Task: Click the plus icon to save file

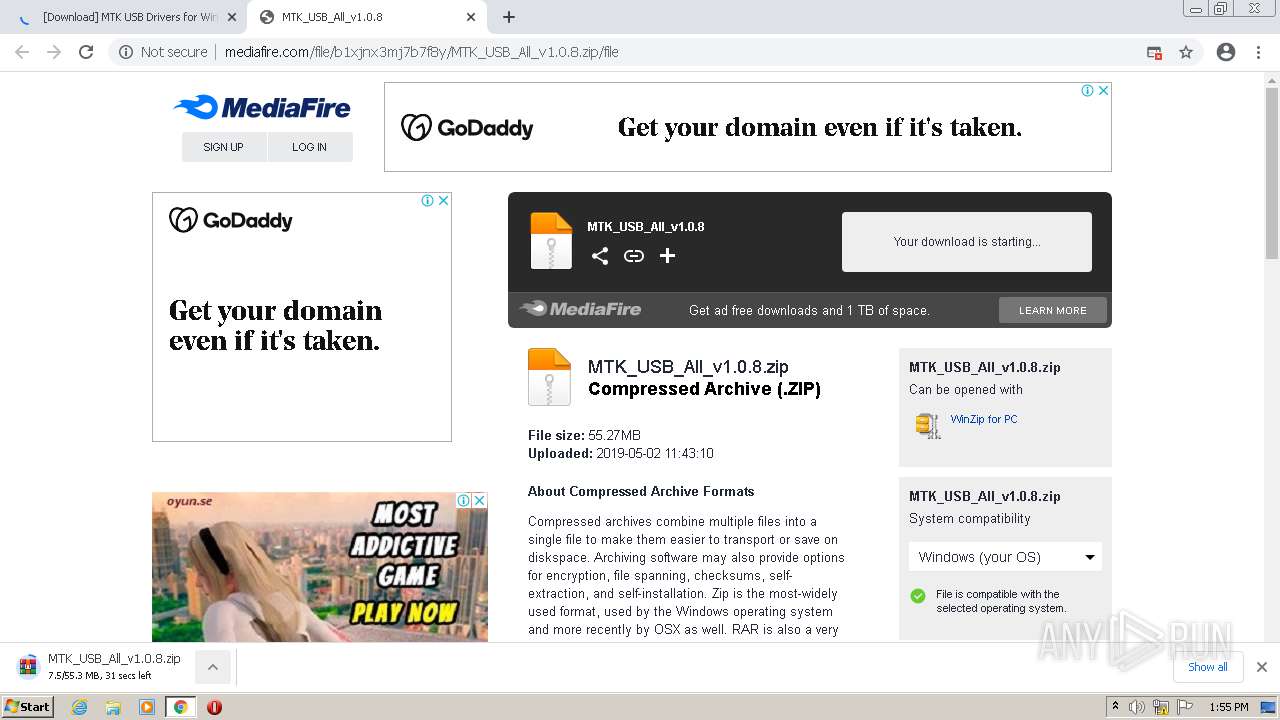Action: coord(667,256)
